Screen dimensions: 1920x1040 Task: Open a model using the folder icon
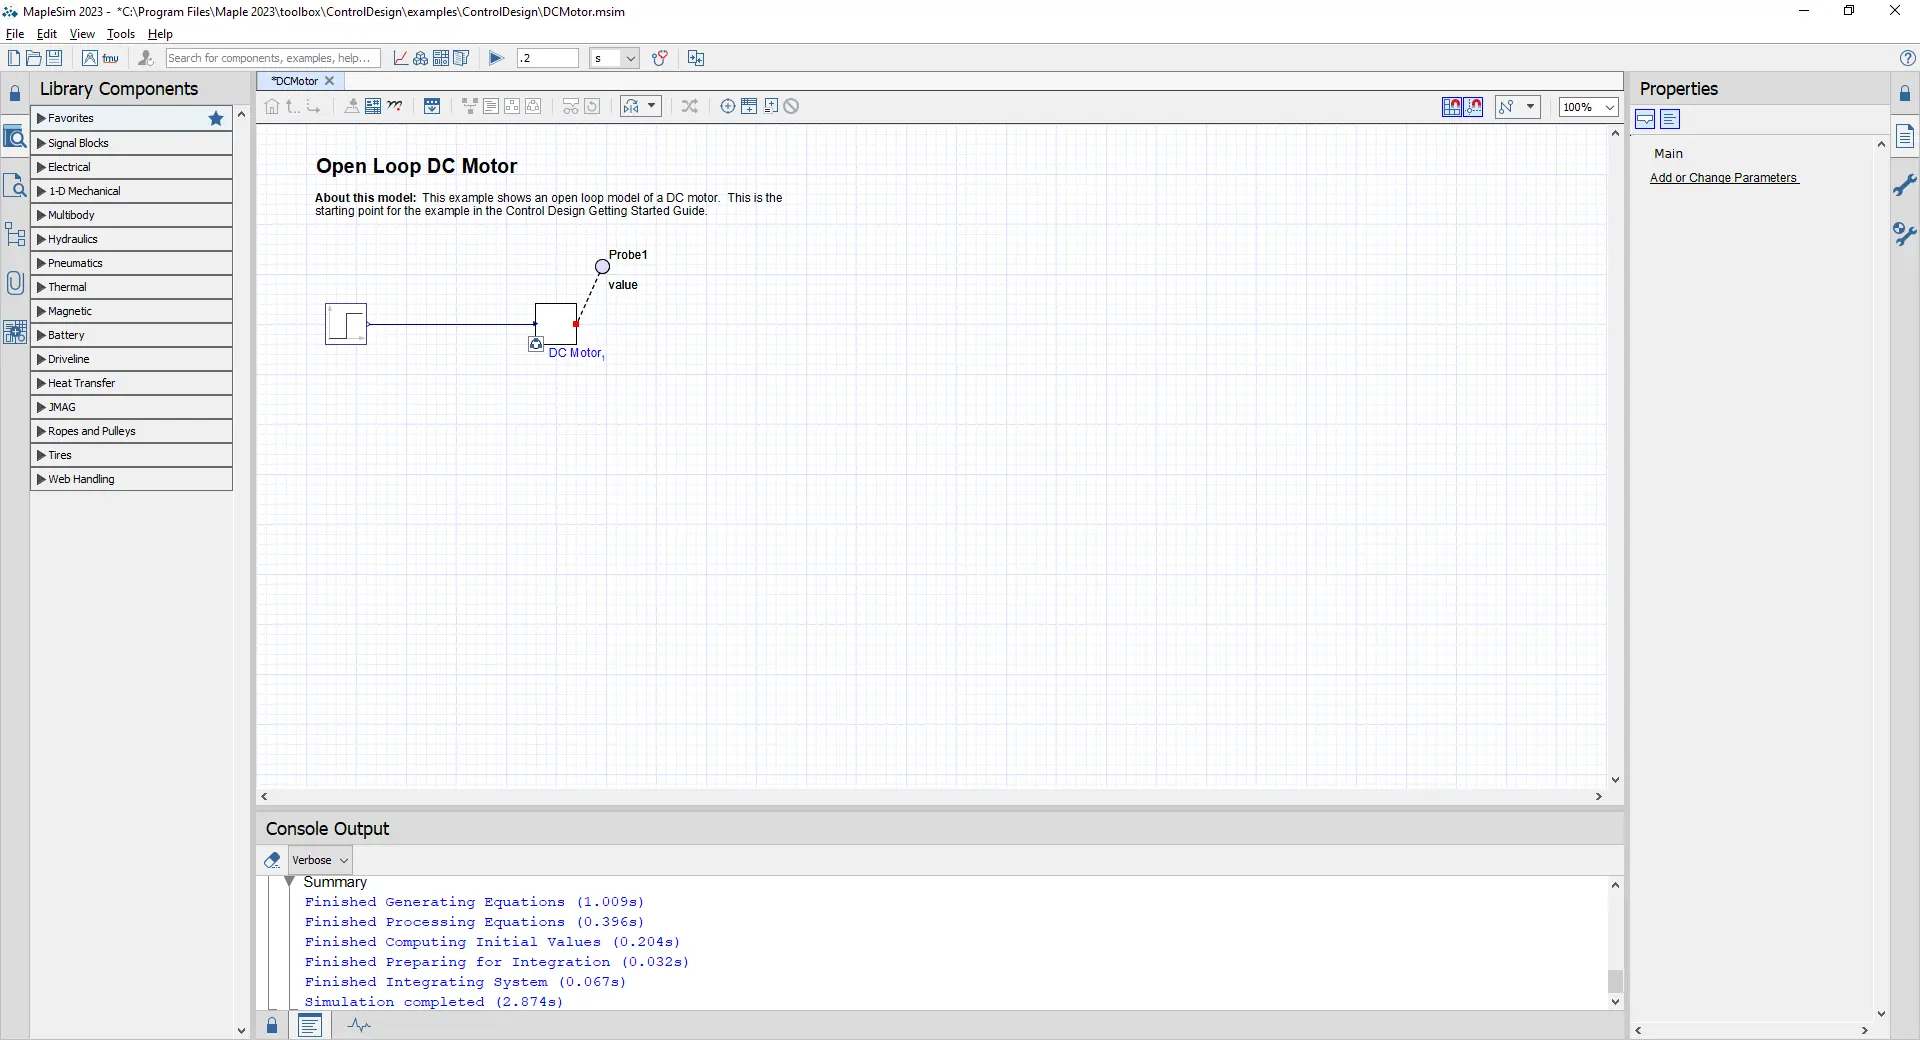pyautogui.click(x=34, y=58)
